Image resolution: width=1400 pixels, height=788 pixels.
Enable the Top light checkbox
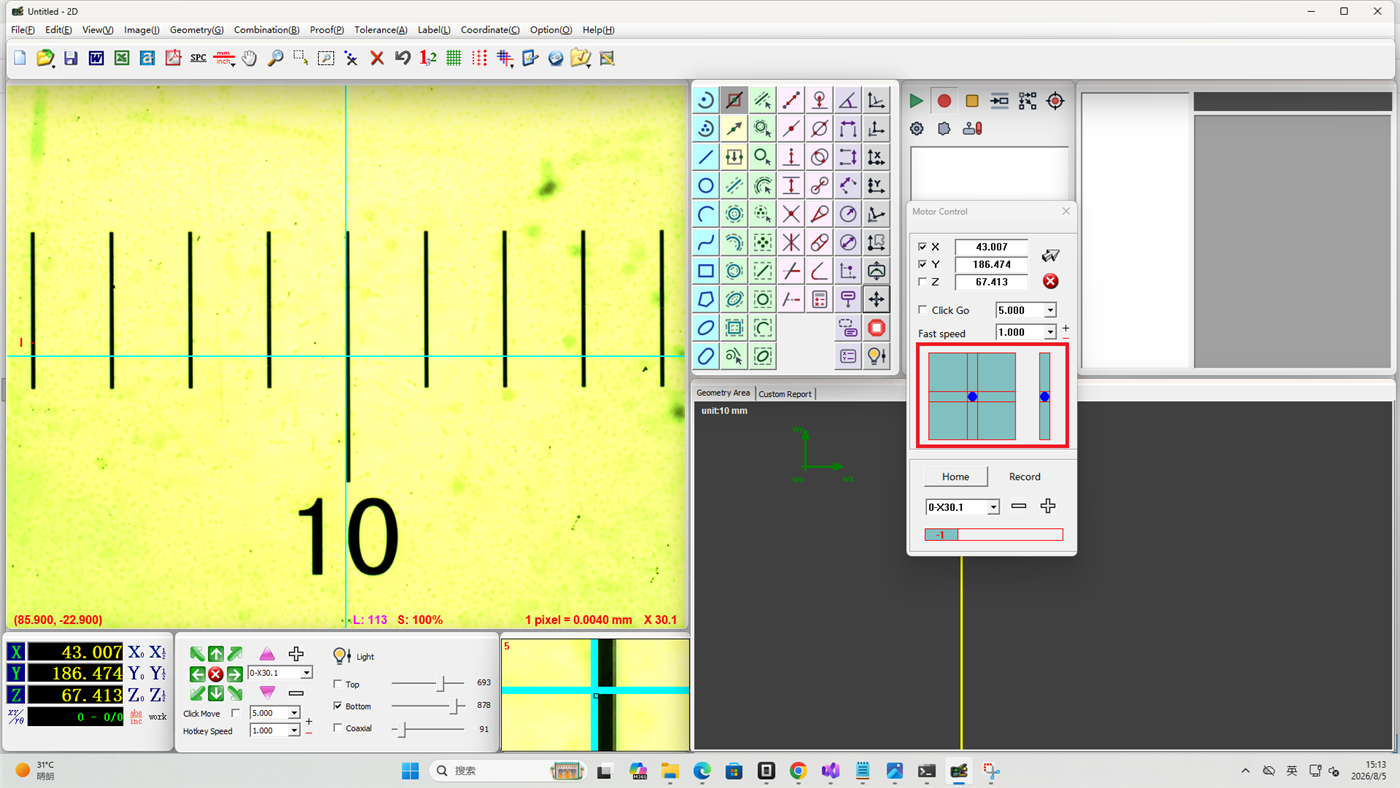pyautogui.click(x=337, y=684)
